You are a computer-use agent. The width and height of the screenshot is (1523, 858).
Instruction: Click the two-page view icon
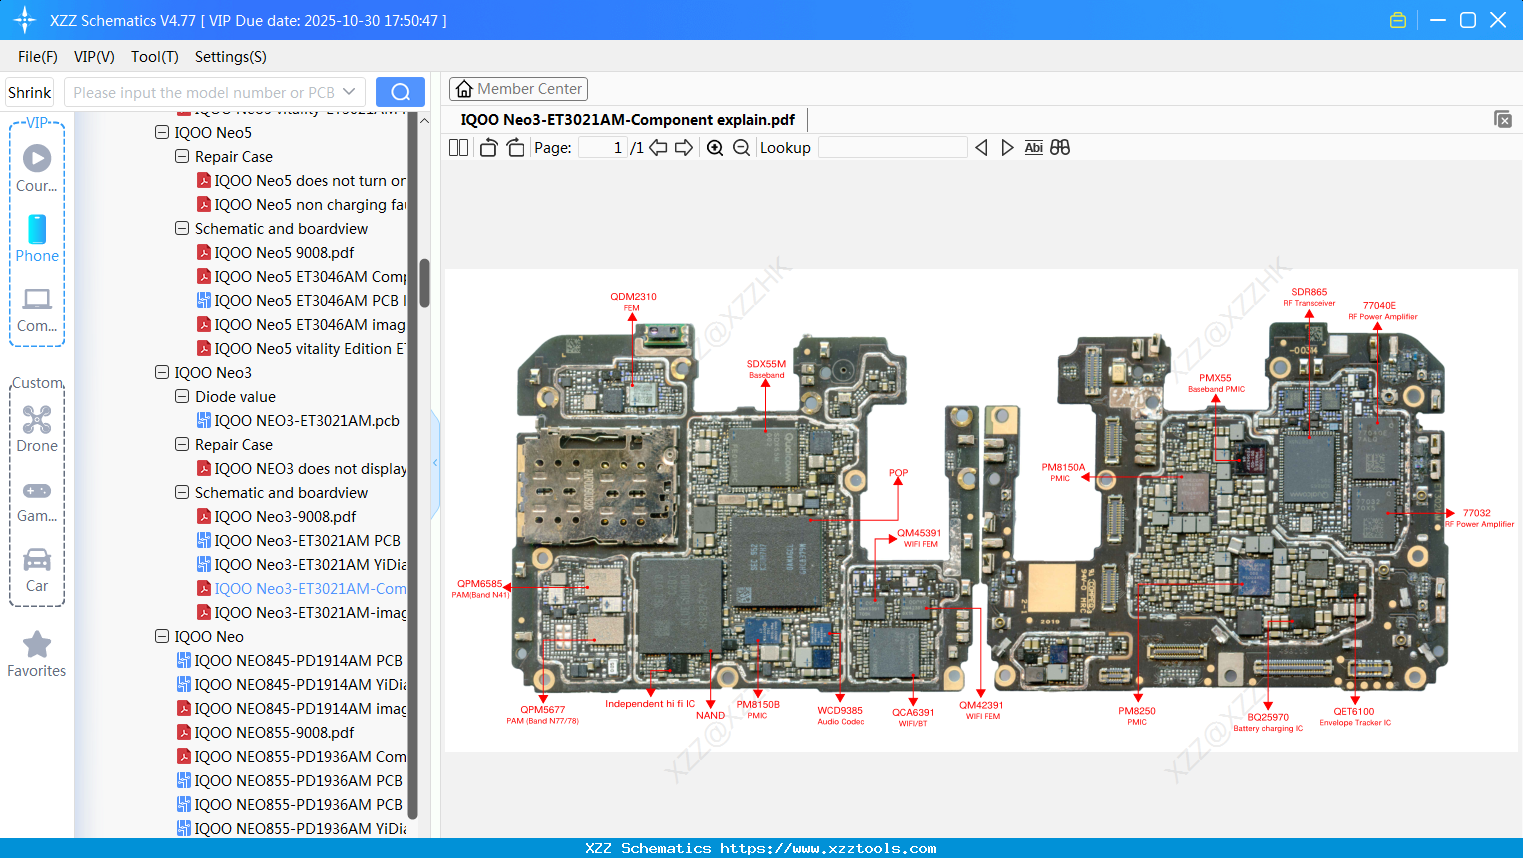tap(457, 146)
